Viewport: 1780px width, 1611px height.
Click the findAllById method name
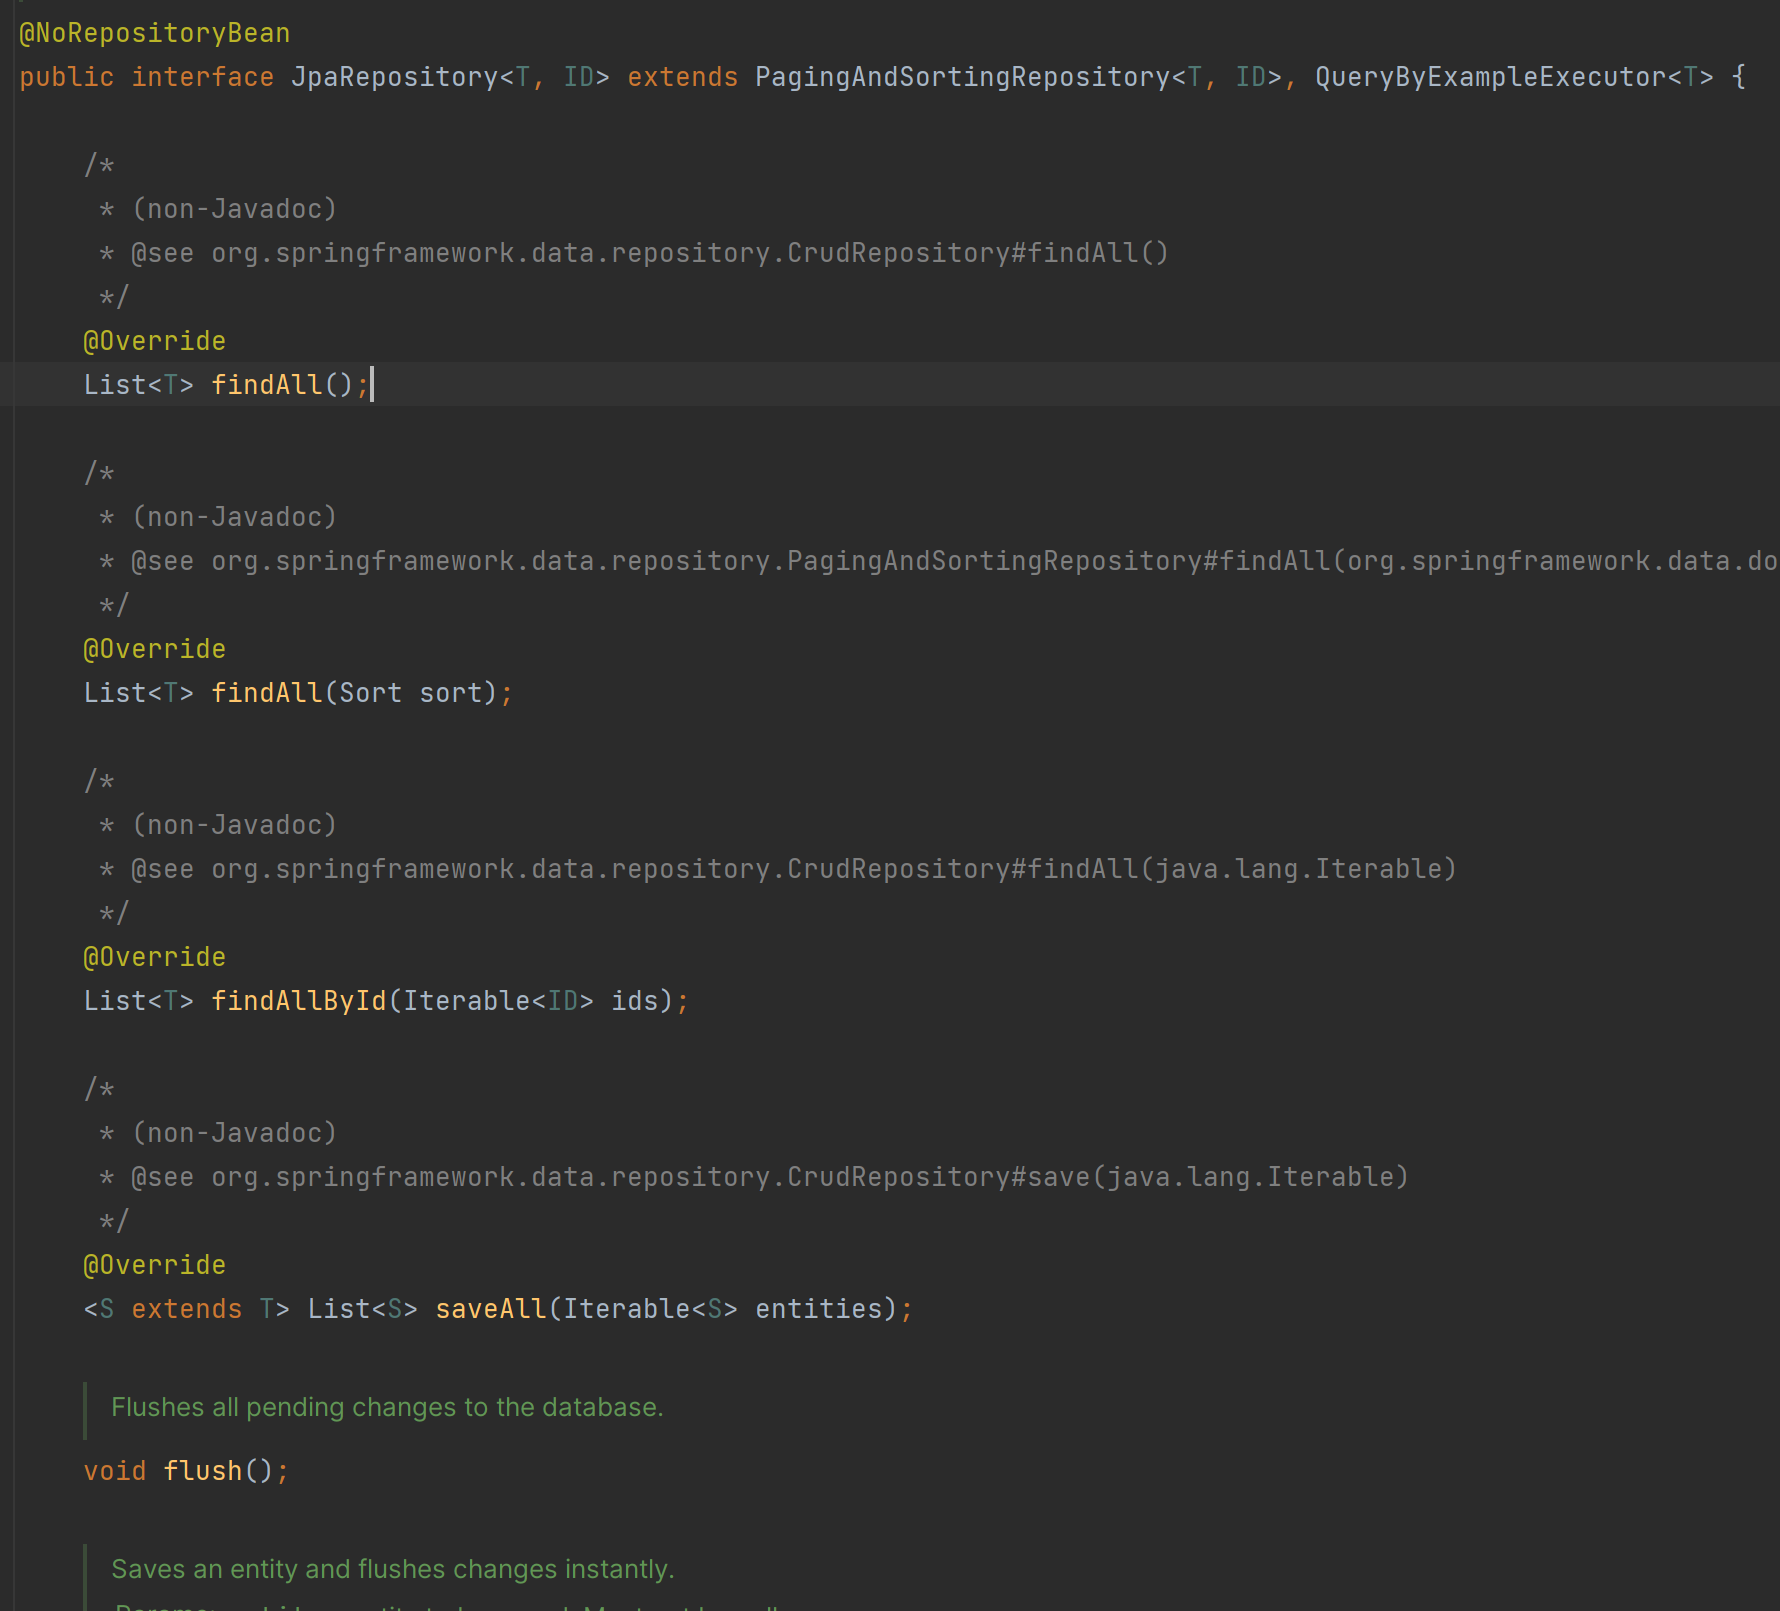[299, 1001]
